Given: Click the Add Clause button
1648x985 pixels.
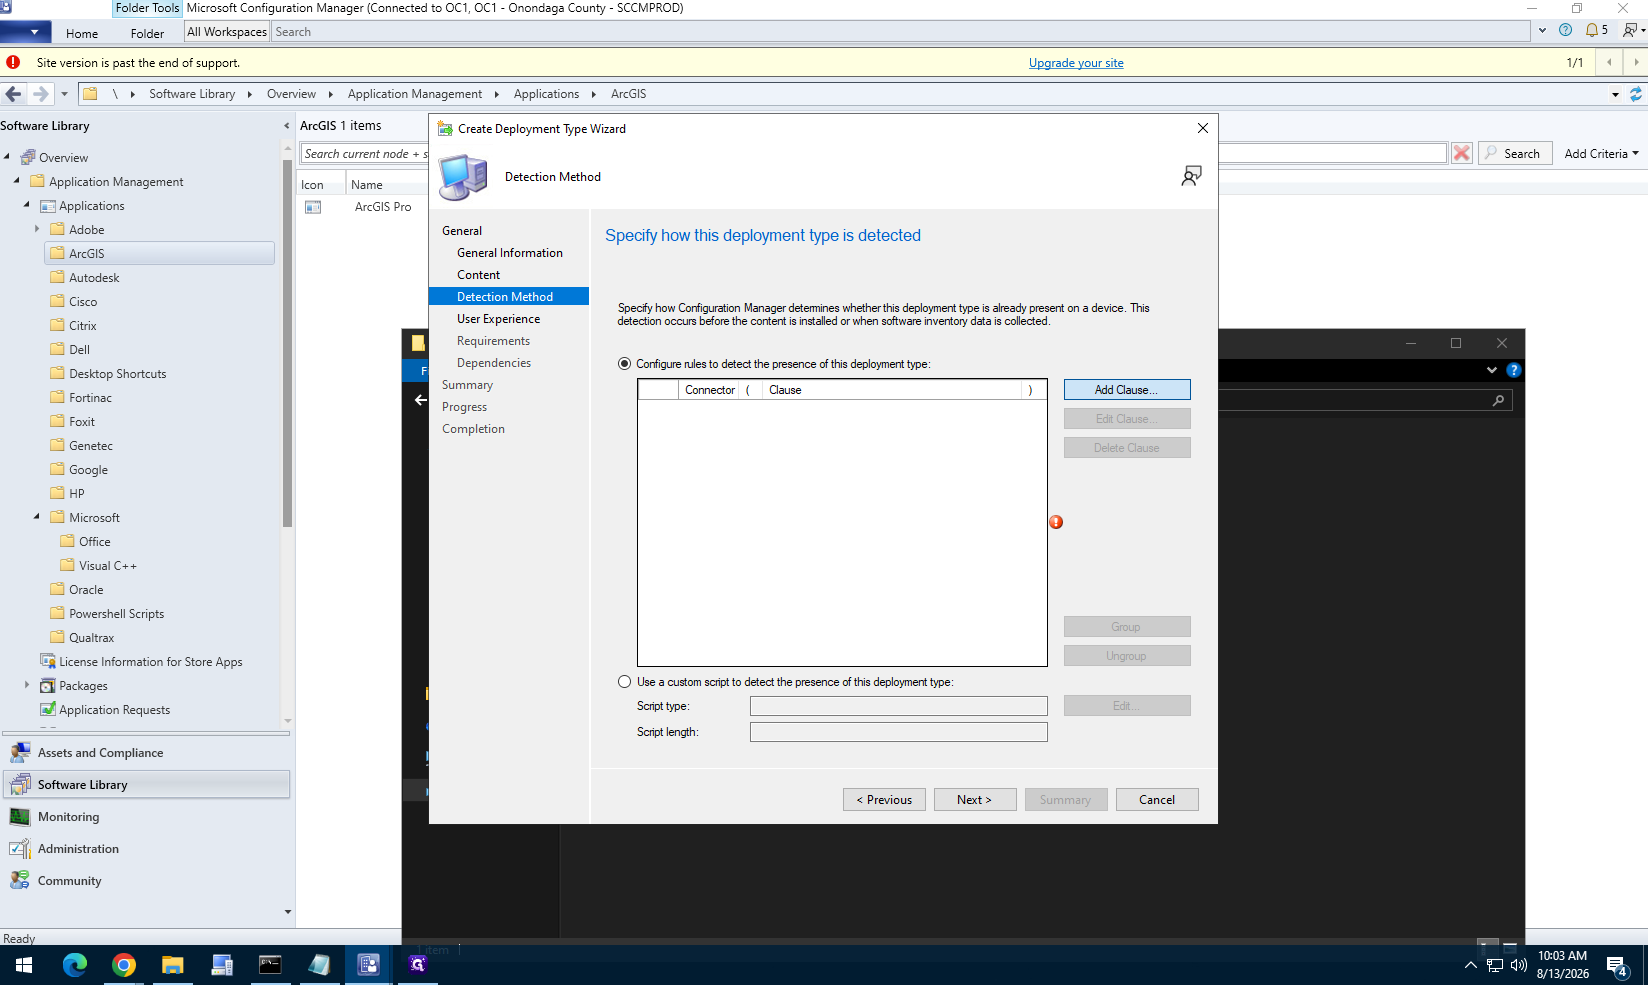Looking at the screenshot, I should (x=1127, y=390).
